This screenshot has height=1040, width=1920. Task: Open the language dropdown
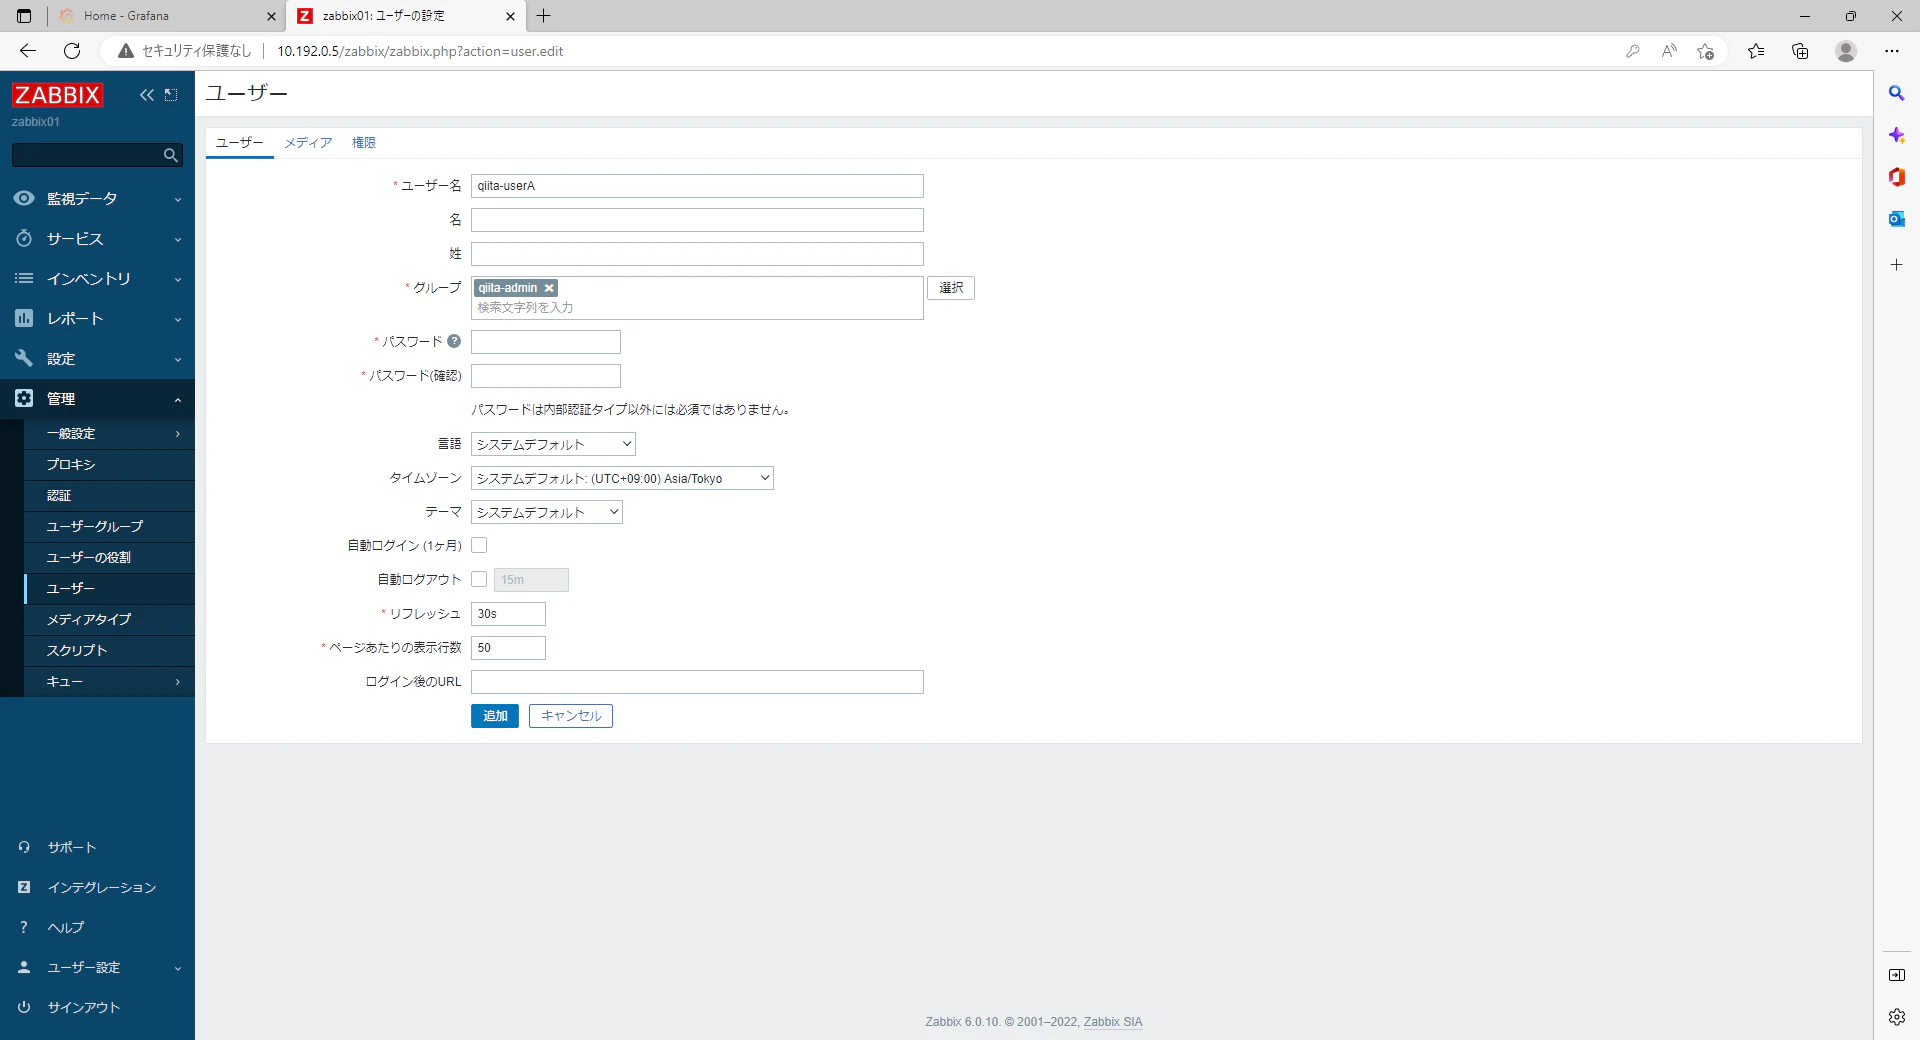click(553, 444)
